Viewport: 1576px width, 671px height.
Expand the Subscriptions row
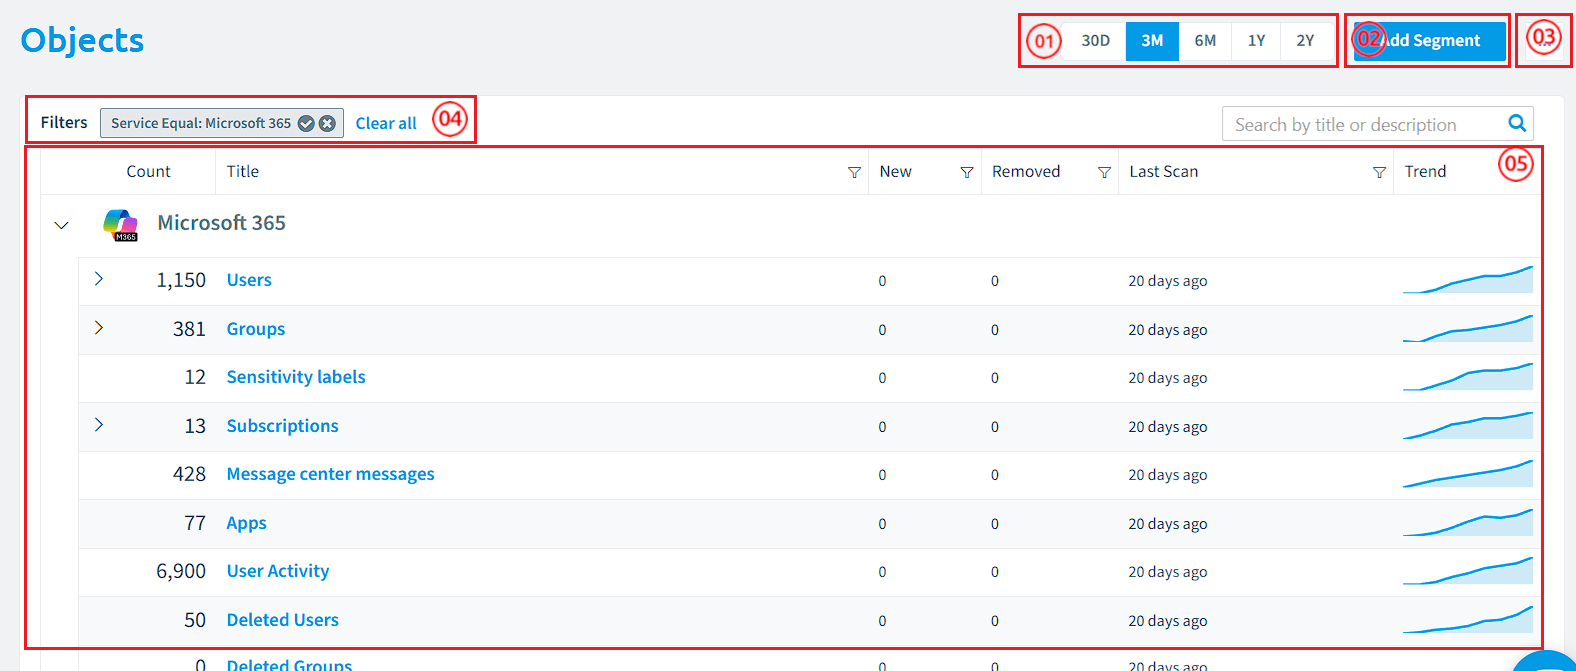point(98,425)
